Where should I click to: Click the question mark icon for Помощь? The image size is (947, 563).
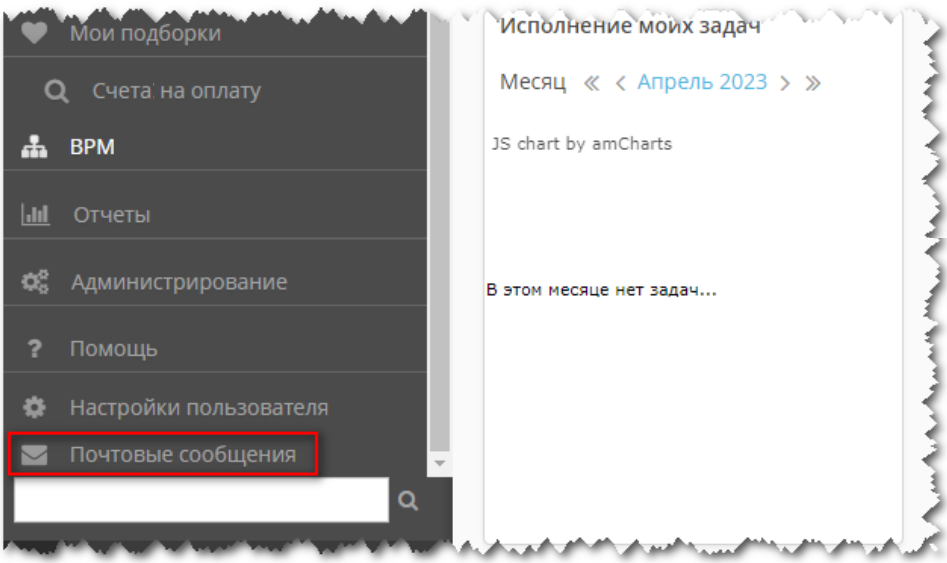pos(35,349)
